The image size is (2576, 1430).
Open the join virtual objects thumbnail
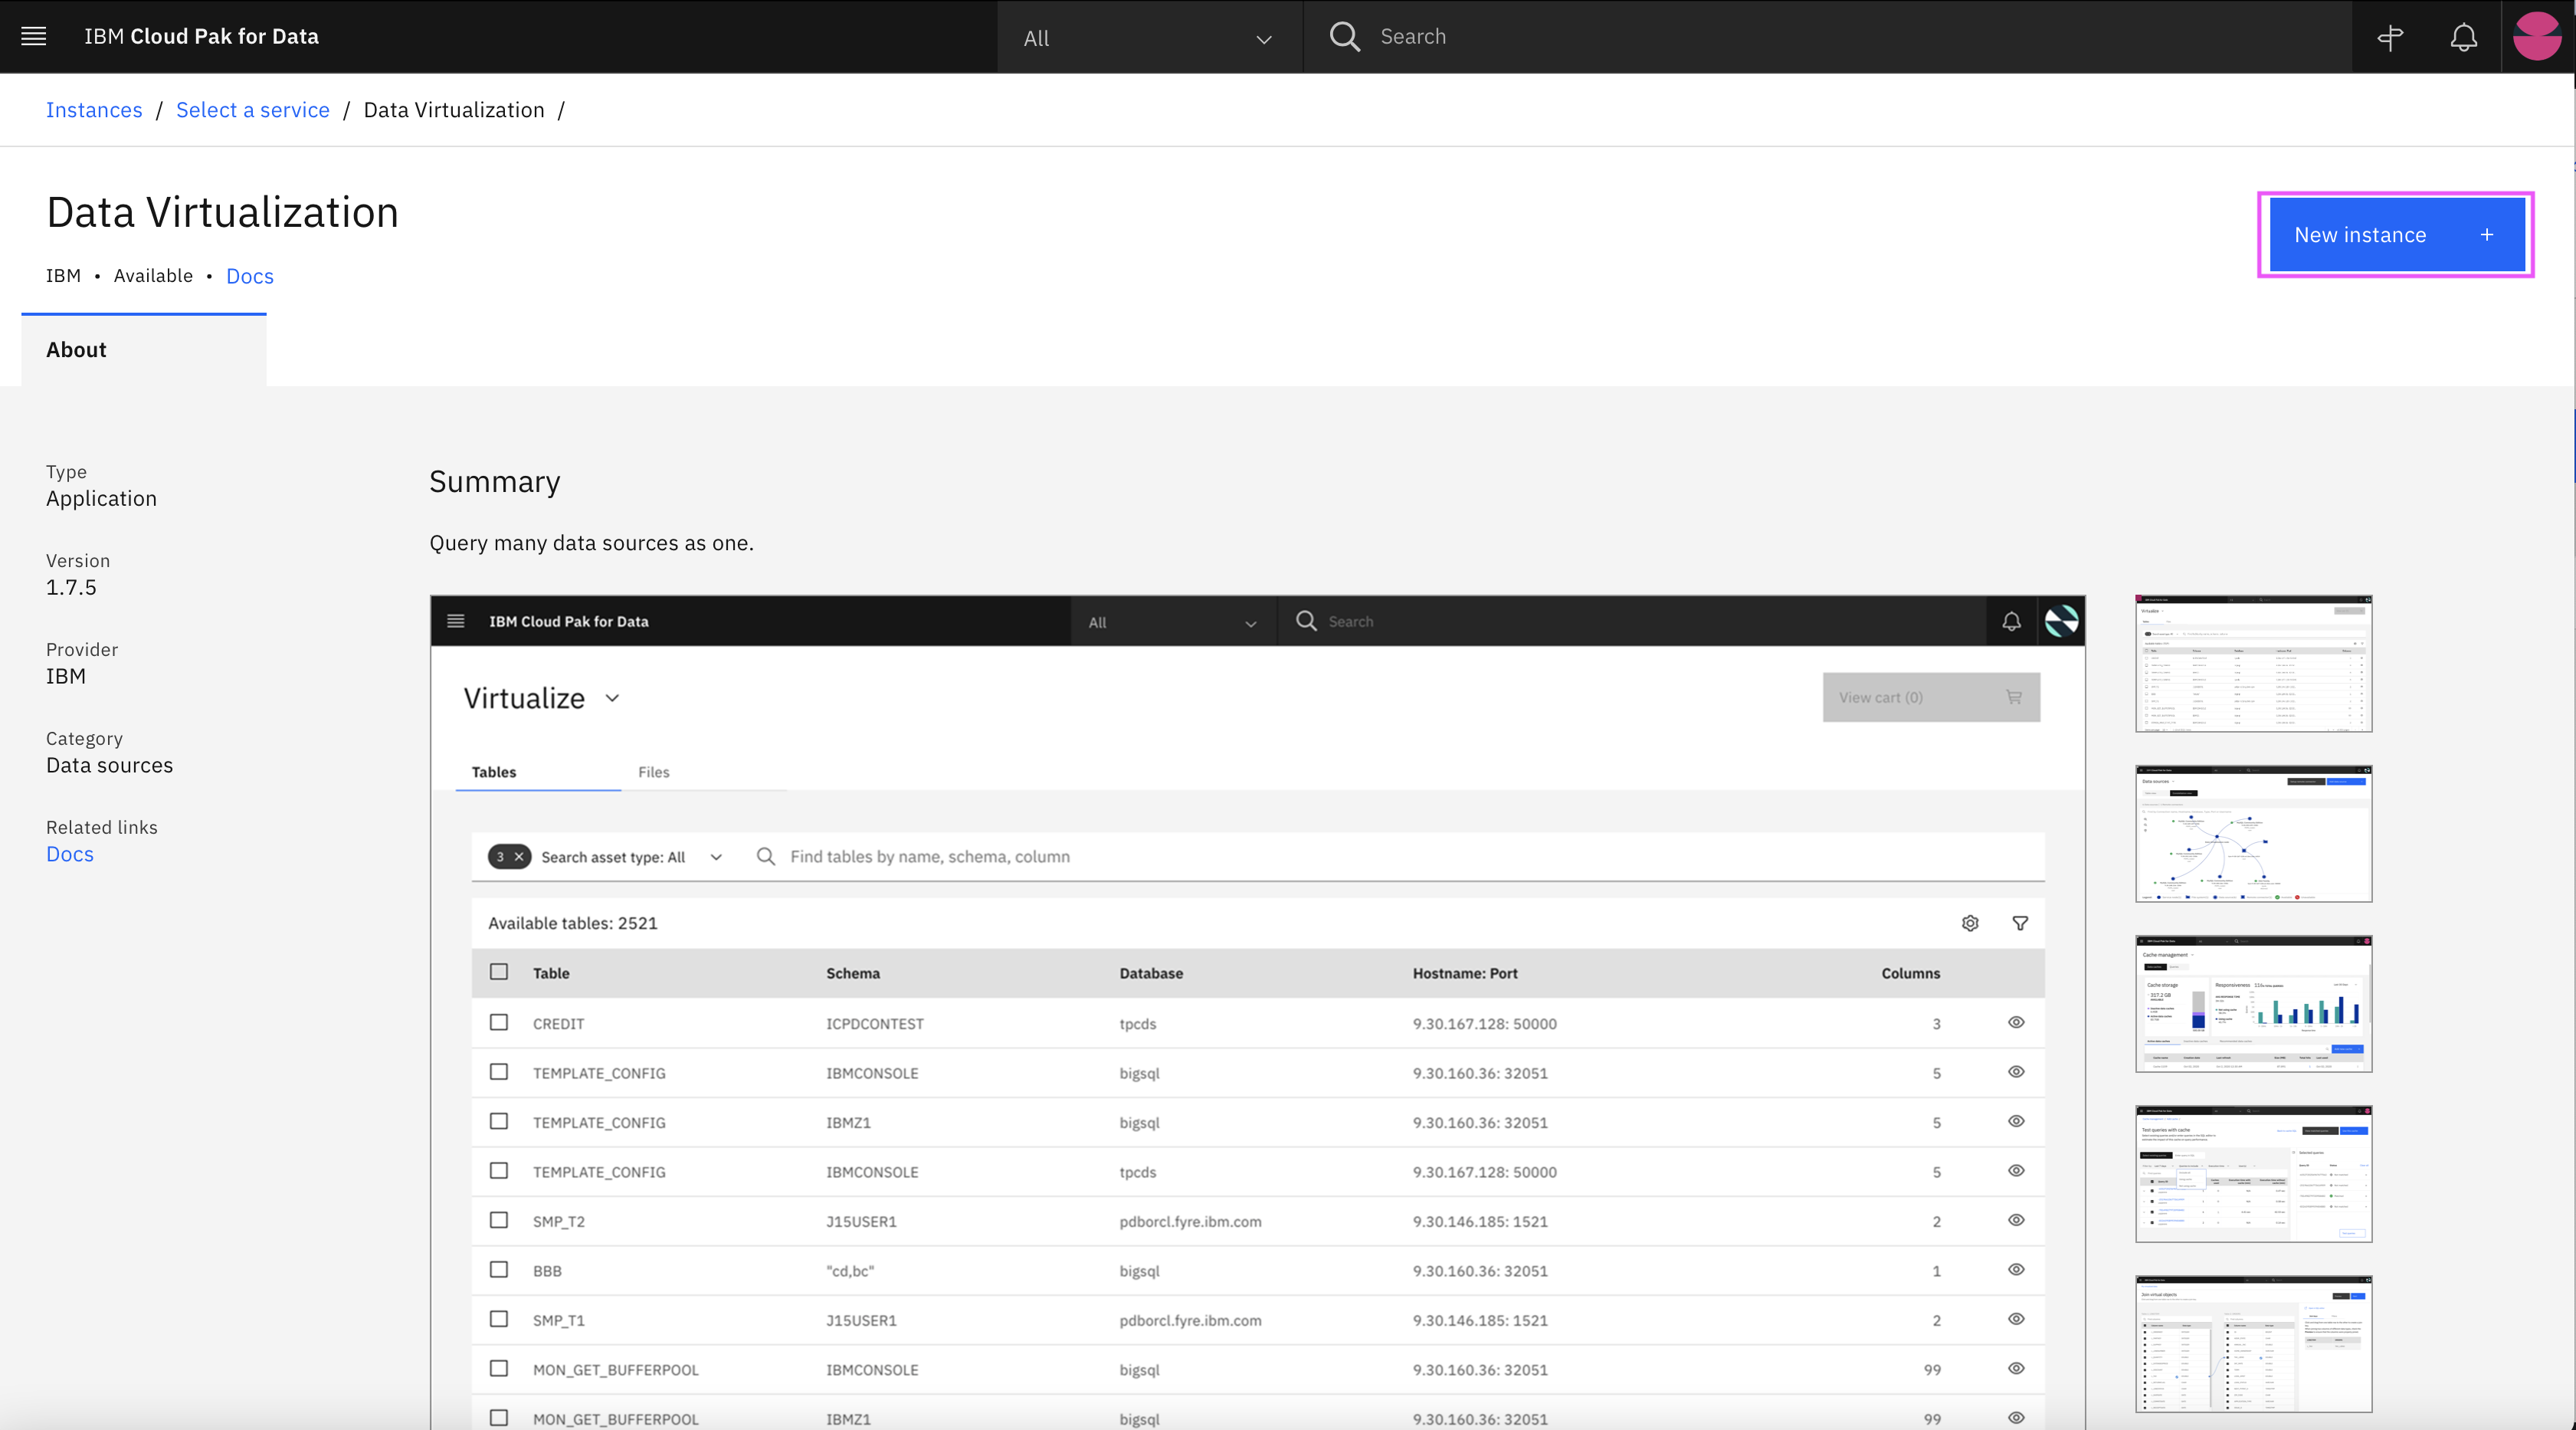[x=2254, y=1344]
